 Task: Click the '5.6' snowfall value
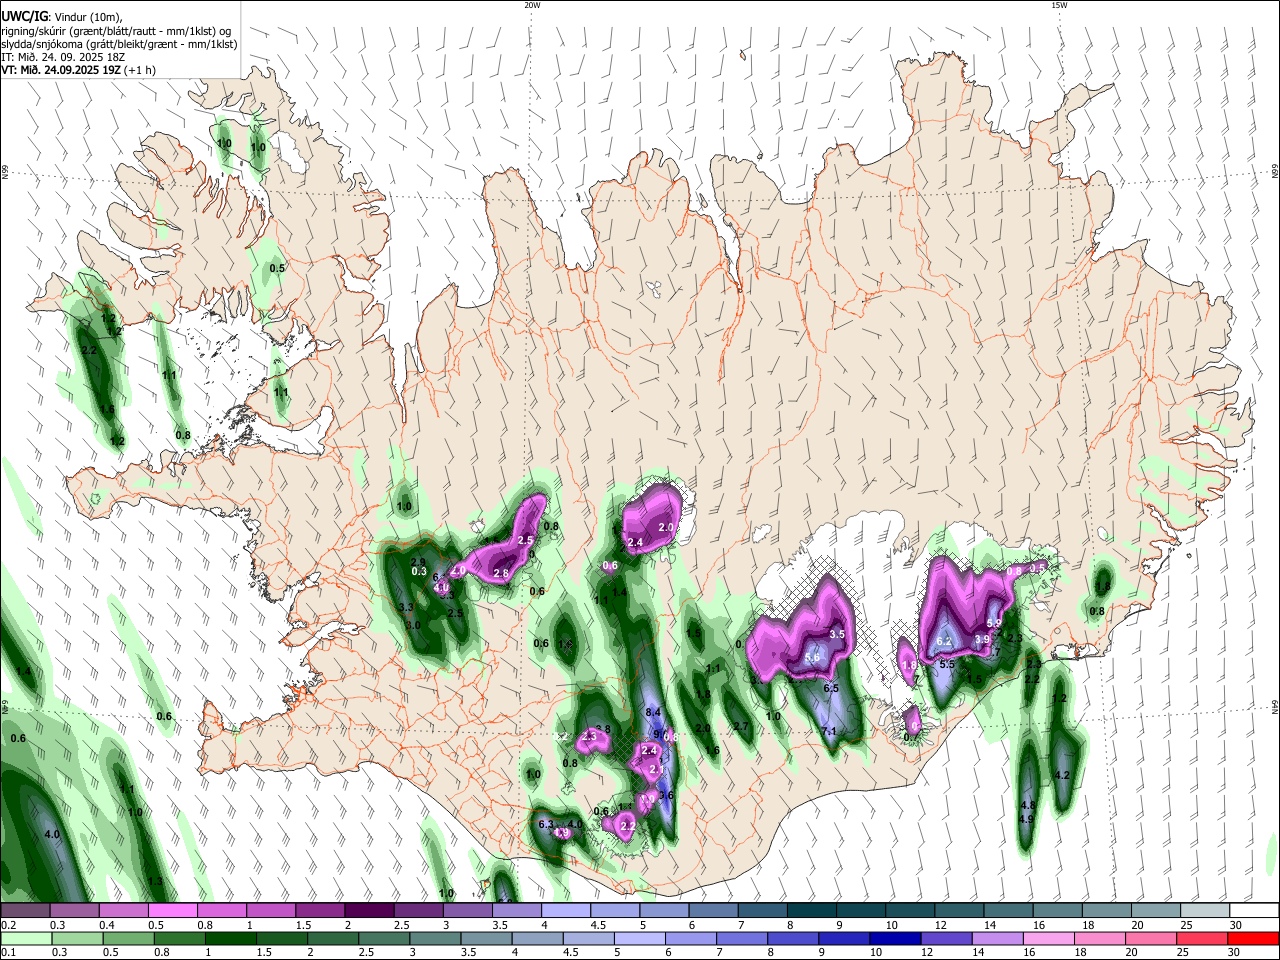point(812,657)
